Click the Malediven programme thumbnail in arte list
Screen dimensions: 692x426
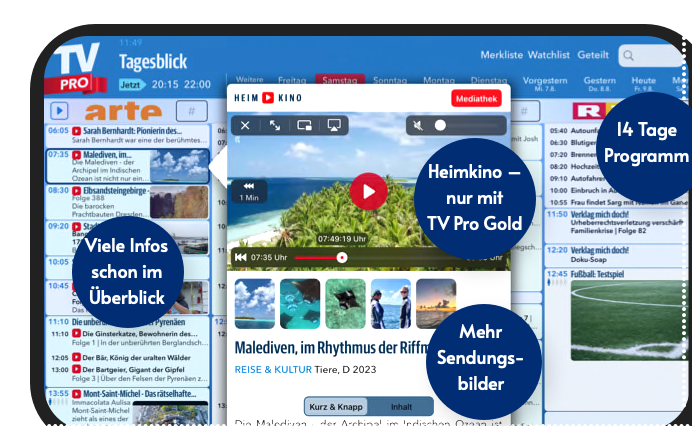coord(179,166)
